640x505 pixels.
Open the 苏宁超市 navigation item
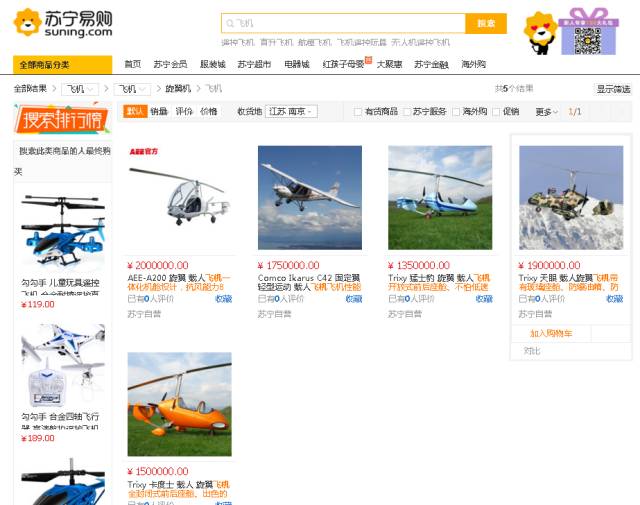(x=254, y=64)
